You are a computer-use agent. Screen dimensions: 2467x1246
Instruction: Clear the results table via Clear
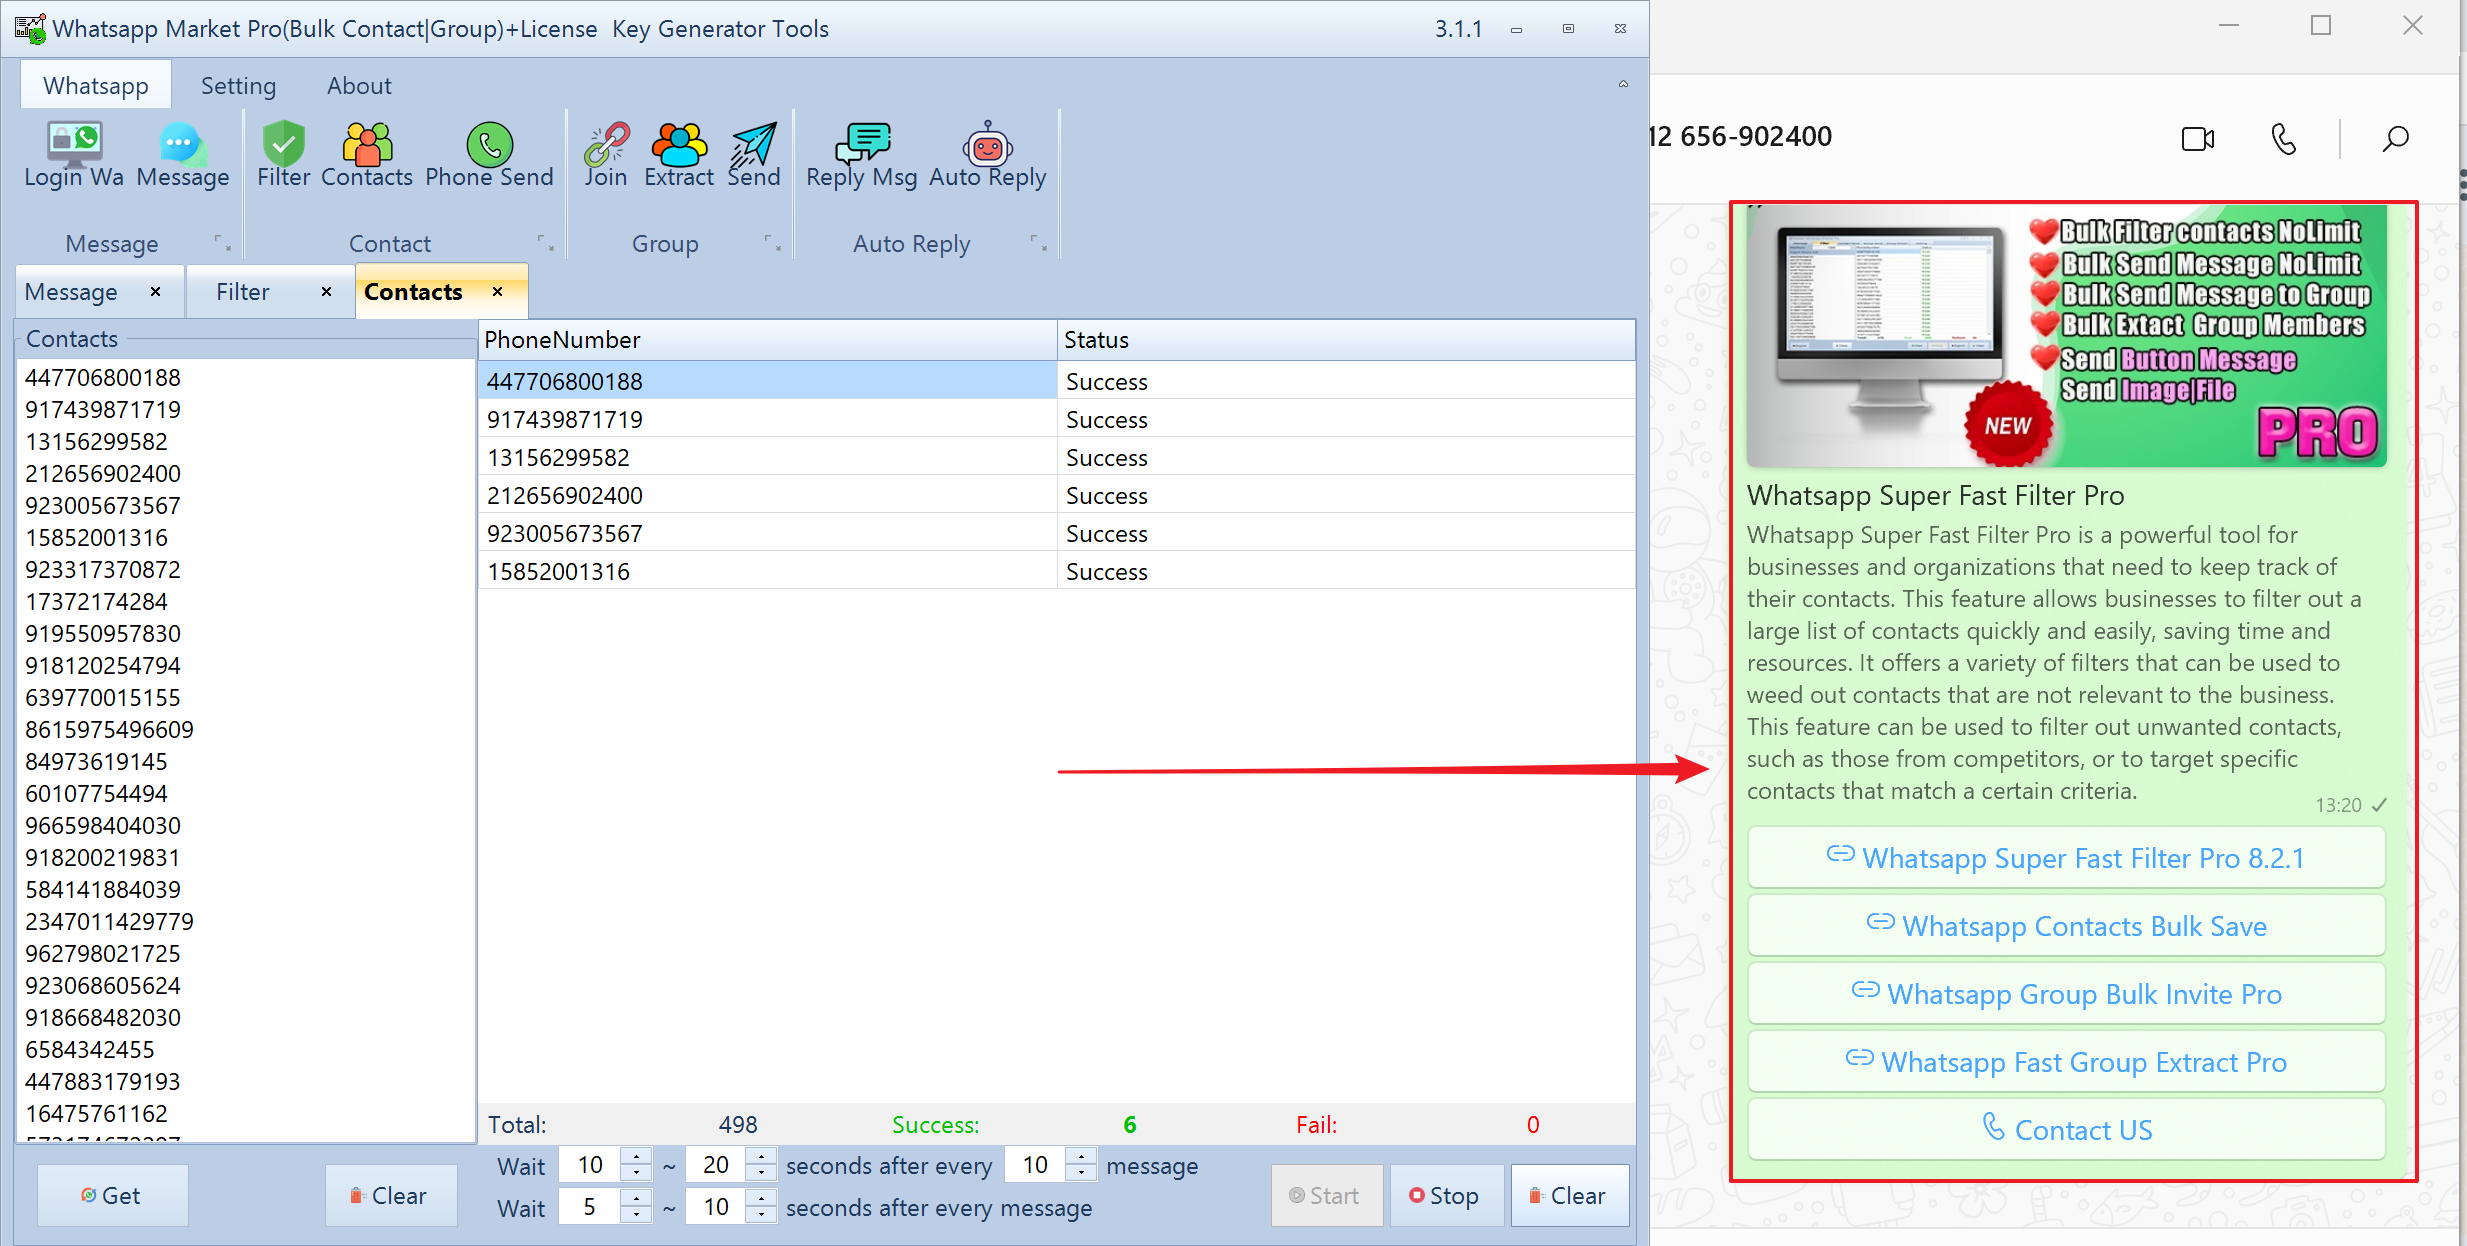[x=1569, y=1195]
